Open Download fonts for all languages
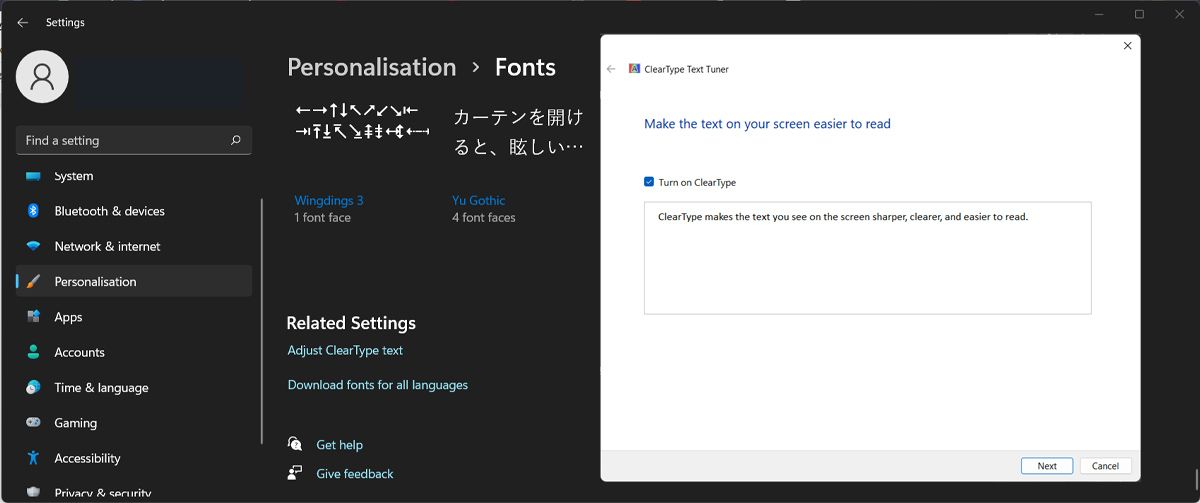The height and width of the screenshot is (503, 1200). point(377,385)
